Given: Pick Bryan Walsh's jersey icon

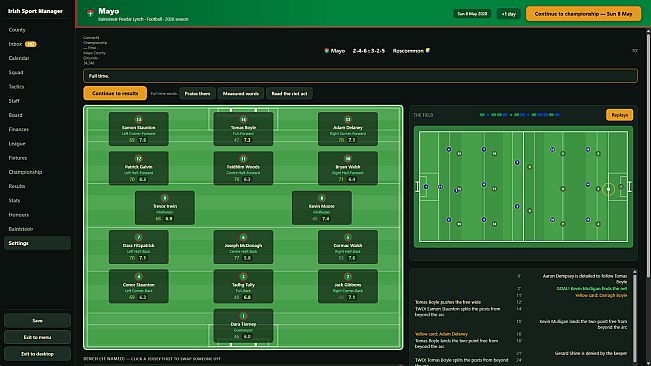Looking at the screenshot, I should [348, 159].
